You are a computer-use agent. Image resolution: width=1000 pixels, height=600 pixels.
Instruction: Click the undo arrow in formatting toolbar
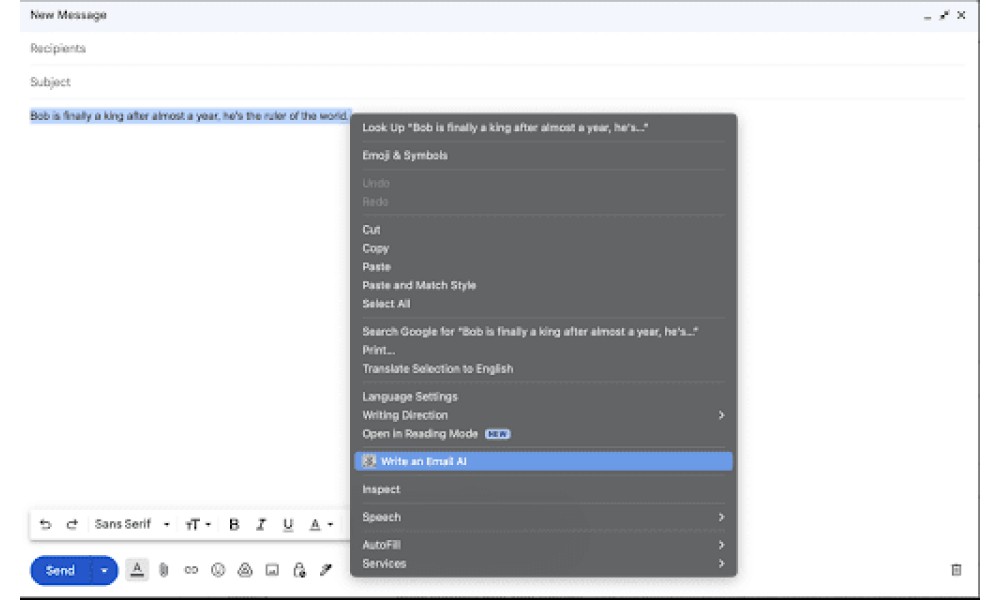[45, 524]
